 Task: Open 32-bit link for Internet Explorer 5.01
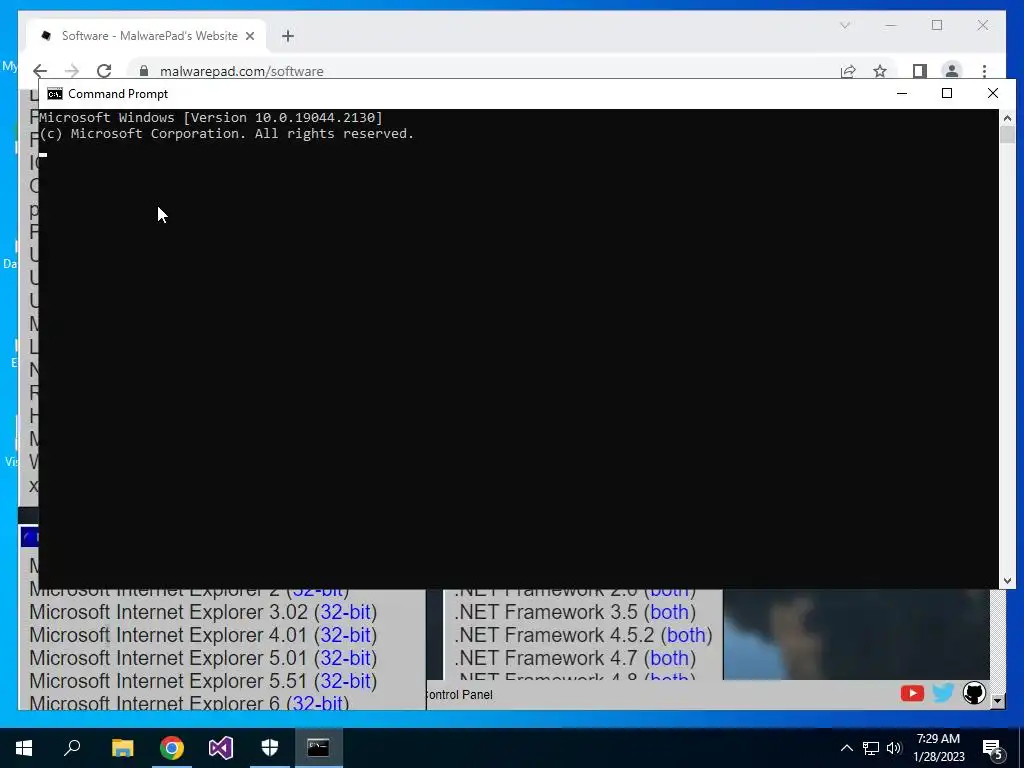click(x=345, y=658)
